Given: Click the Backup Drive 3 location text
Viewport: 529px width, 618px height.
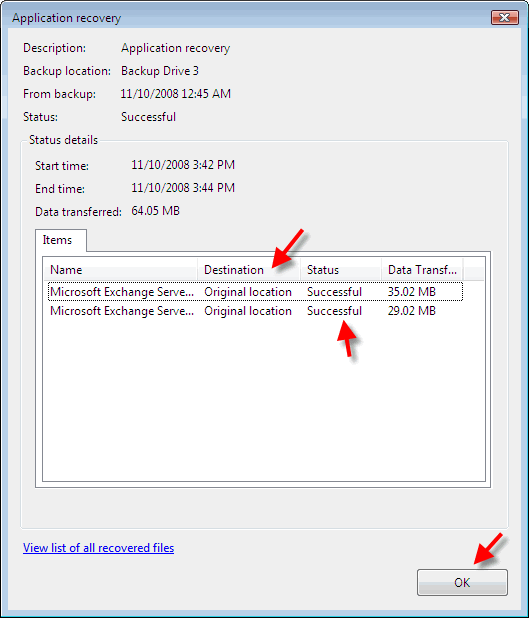Looking at the screenshot, I should click(x=160, y=71).
